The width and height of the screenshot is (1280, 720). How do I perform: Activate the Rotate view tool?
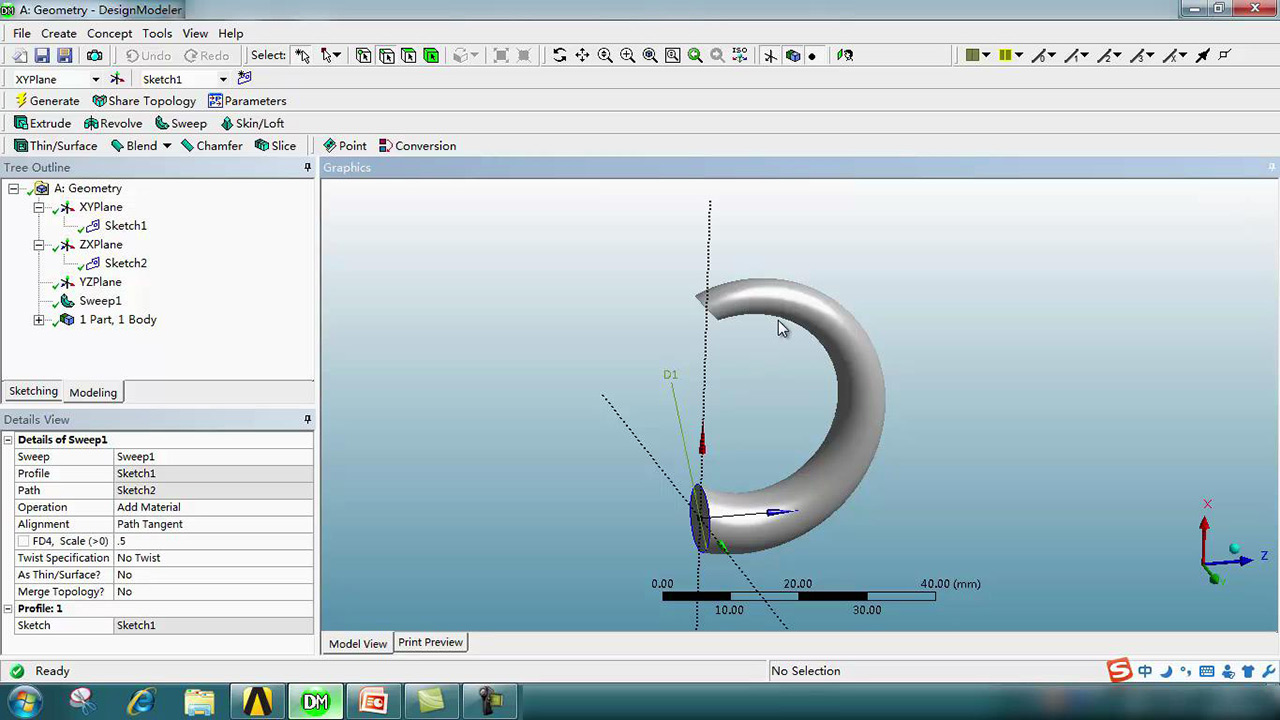click(x=559, y=56)
